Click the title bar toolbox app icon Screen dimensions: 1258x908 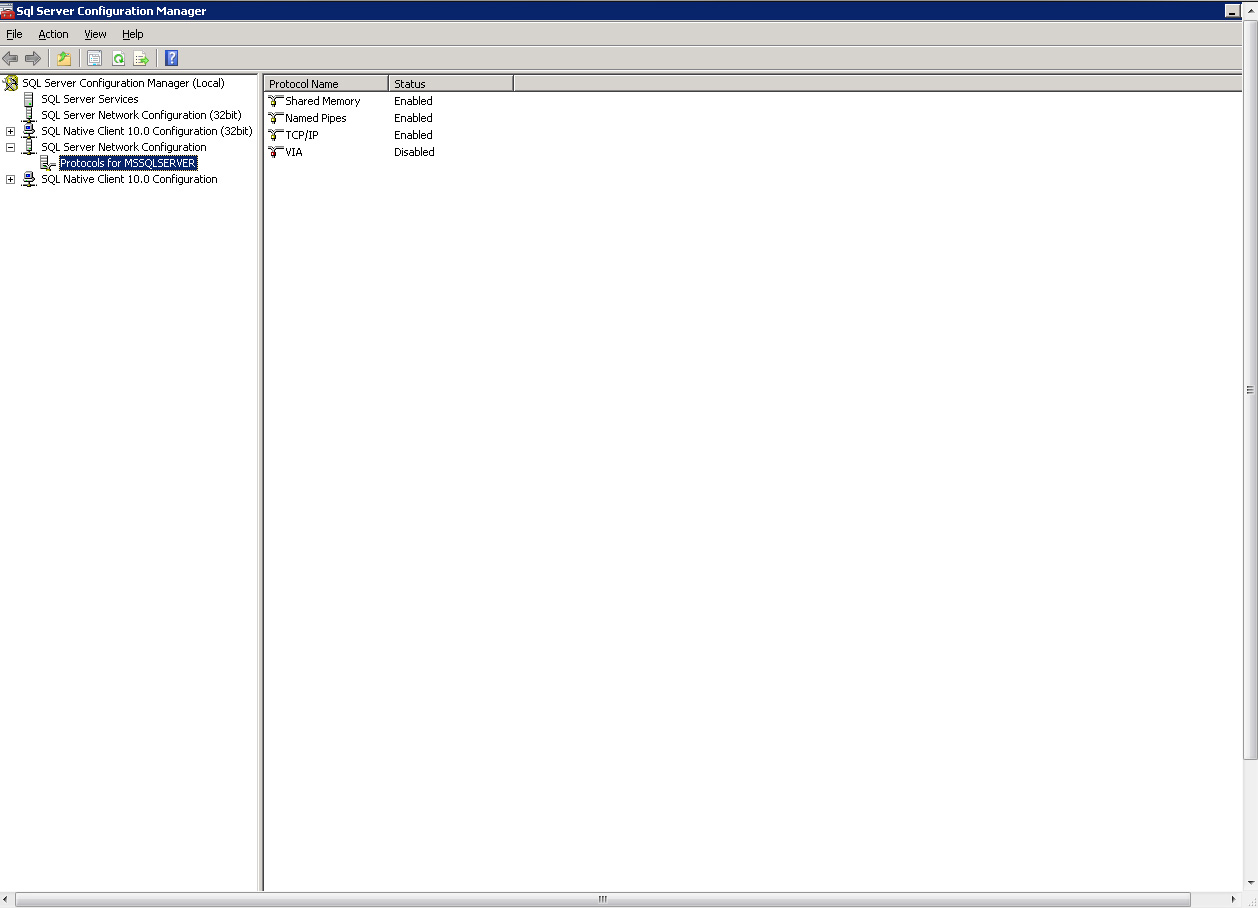[x=8, y=11]
